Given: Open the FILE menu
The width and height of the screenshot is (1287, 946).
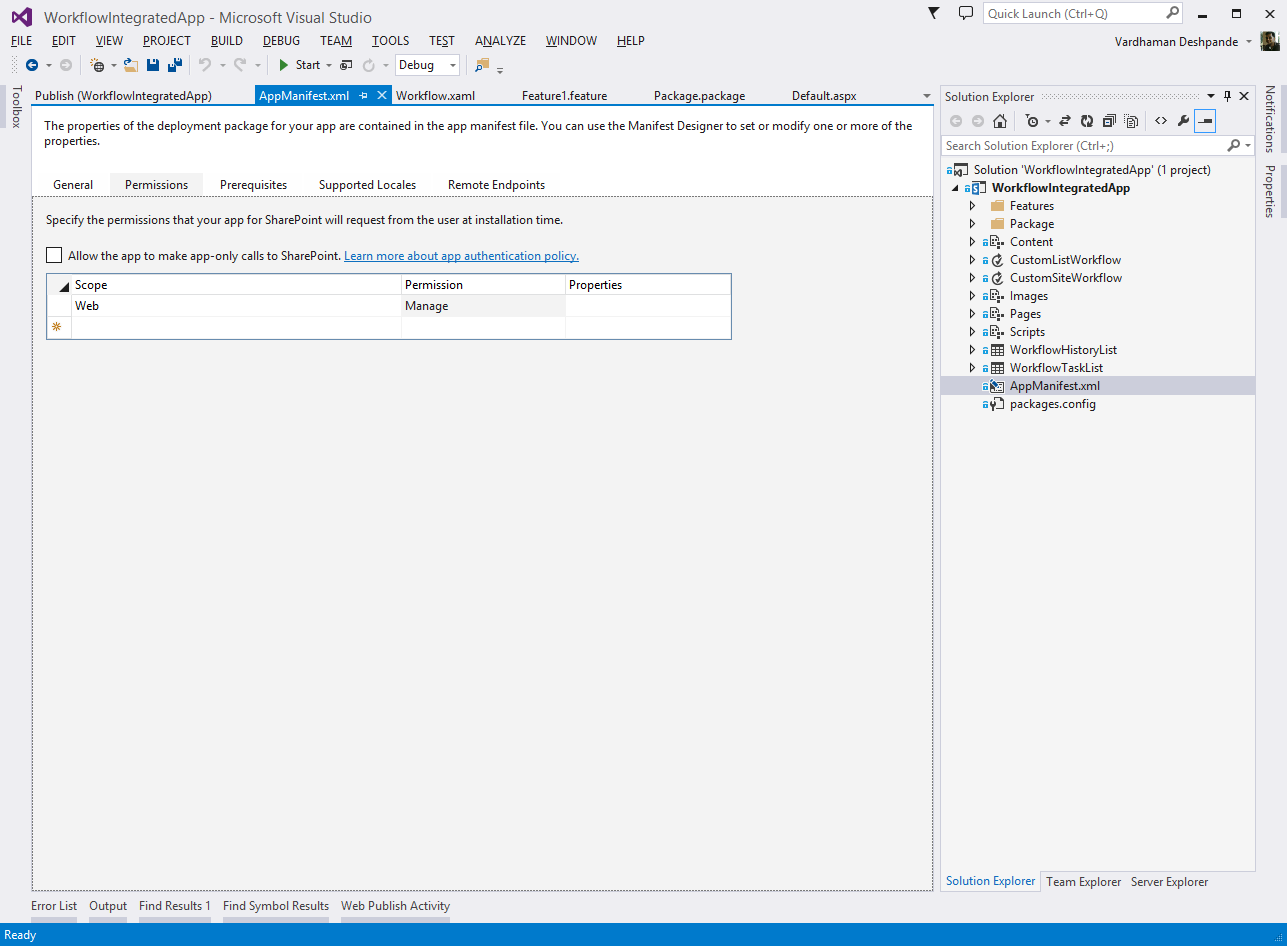Looking at the screenshot, I should point(22,41).
